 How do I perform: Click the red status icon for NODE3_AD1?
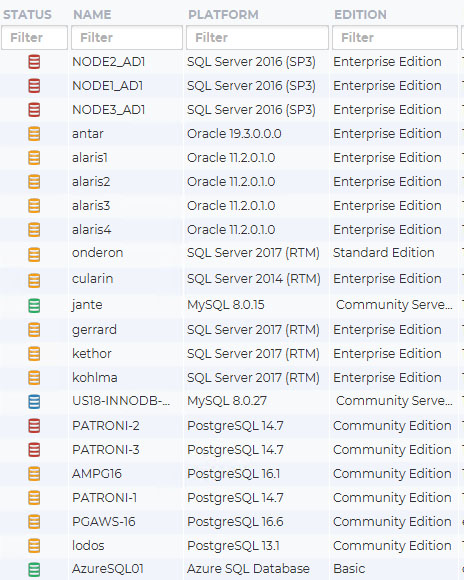point(34,110)
